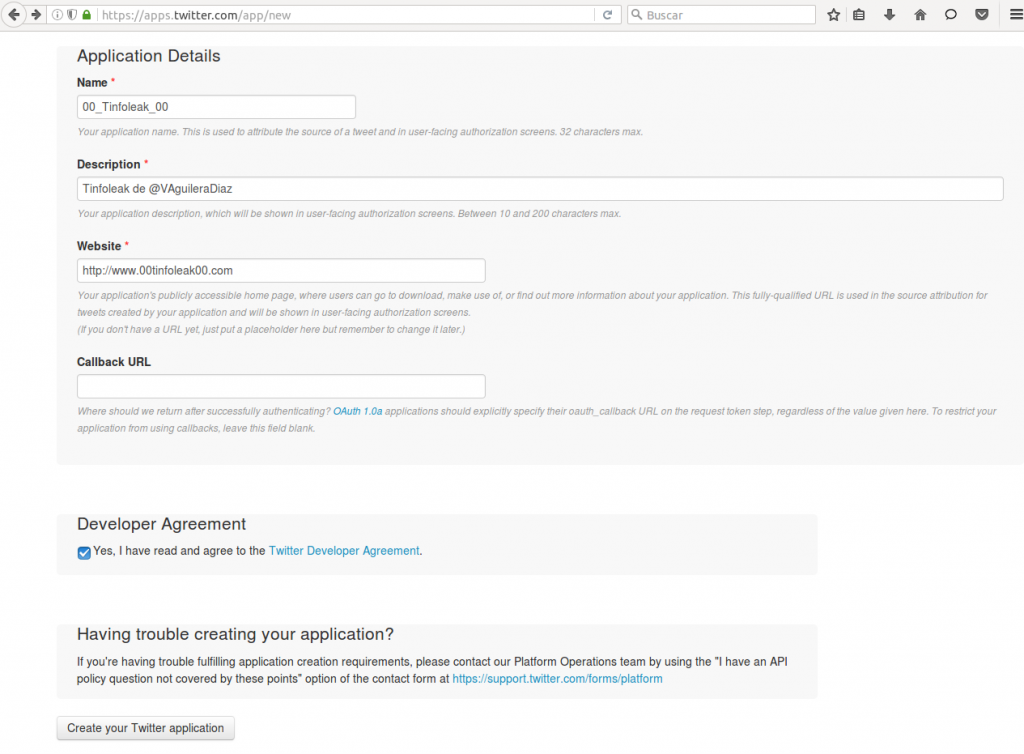Click the application Name input field

coord(216,107)
